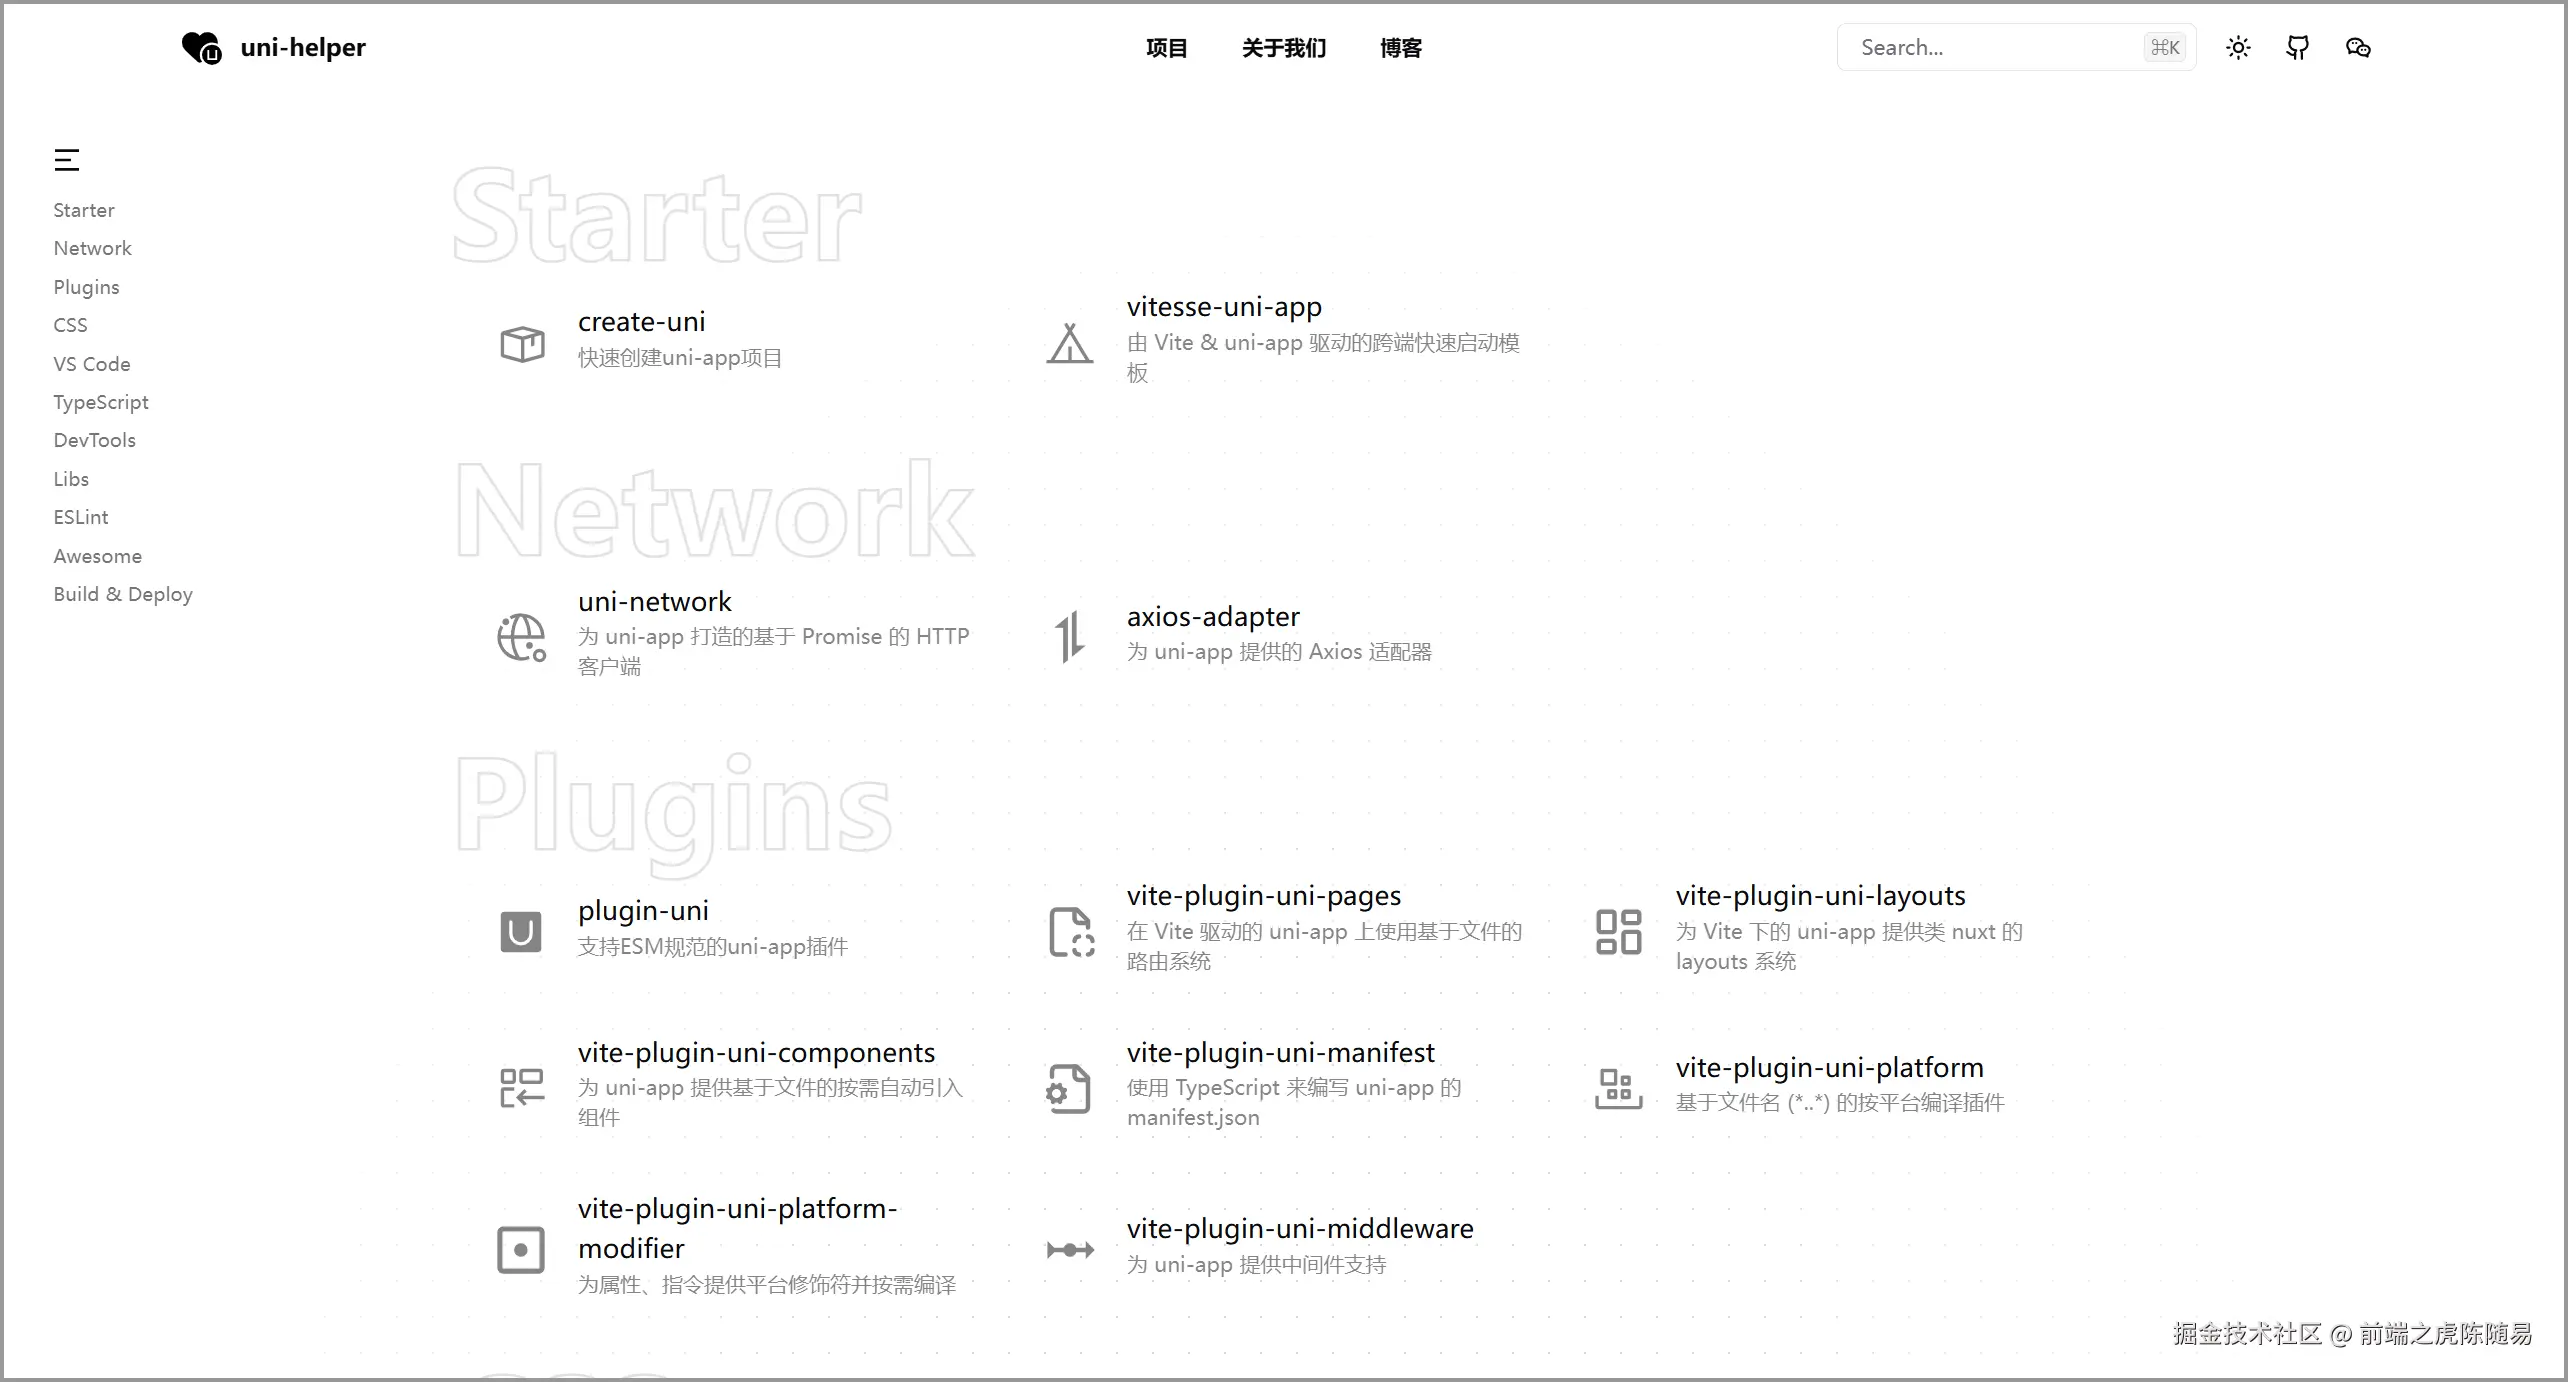
Task: Jump to Build & Deploy section link
Action: [x=123, y=594]
